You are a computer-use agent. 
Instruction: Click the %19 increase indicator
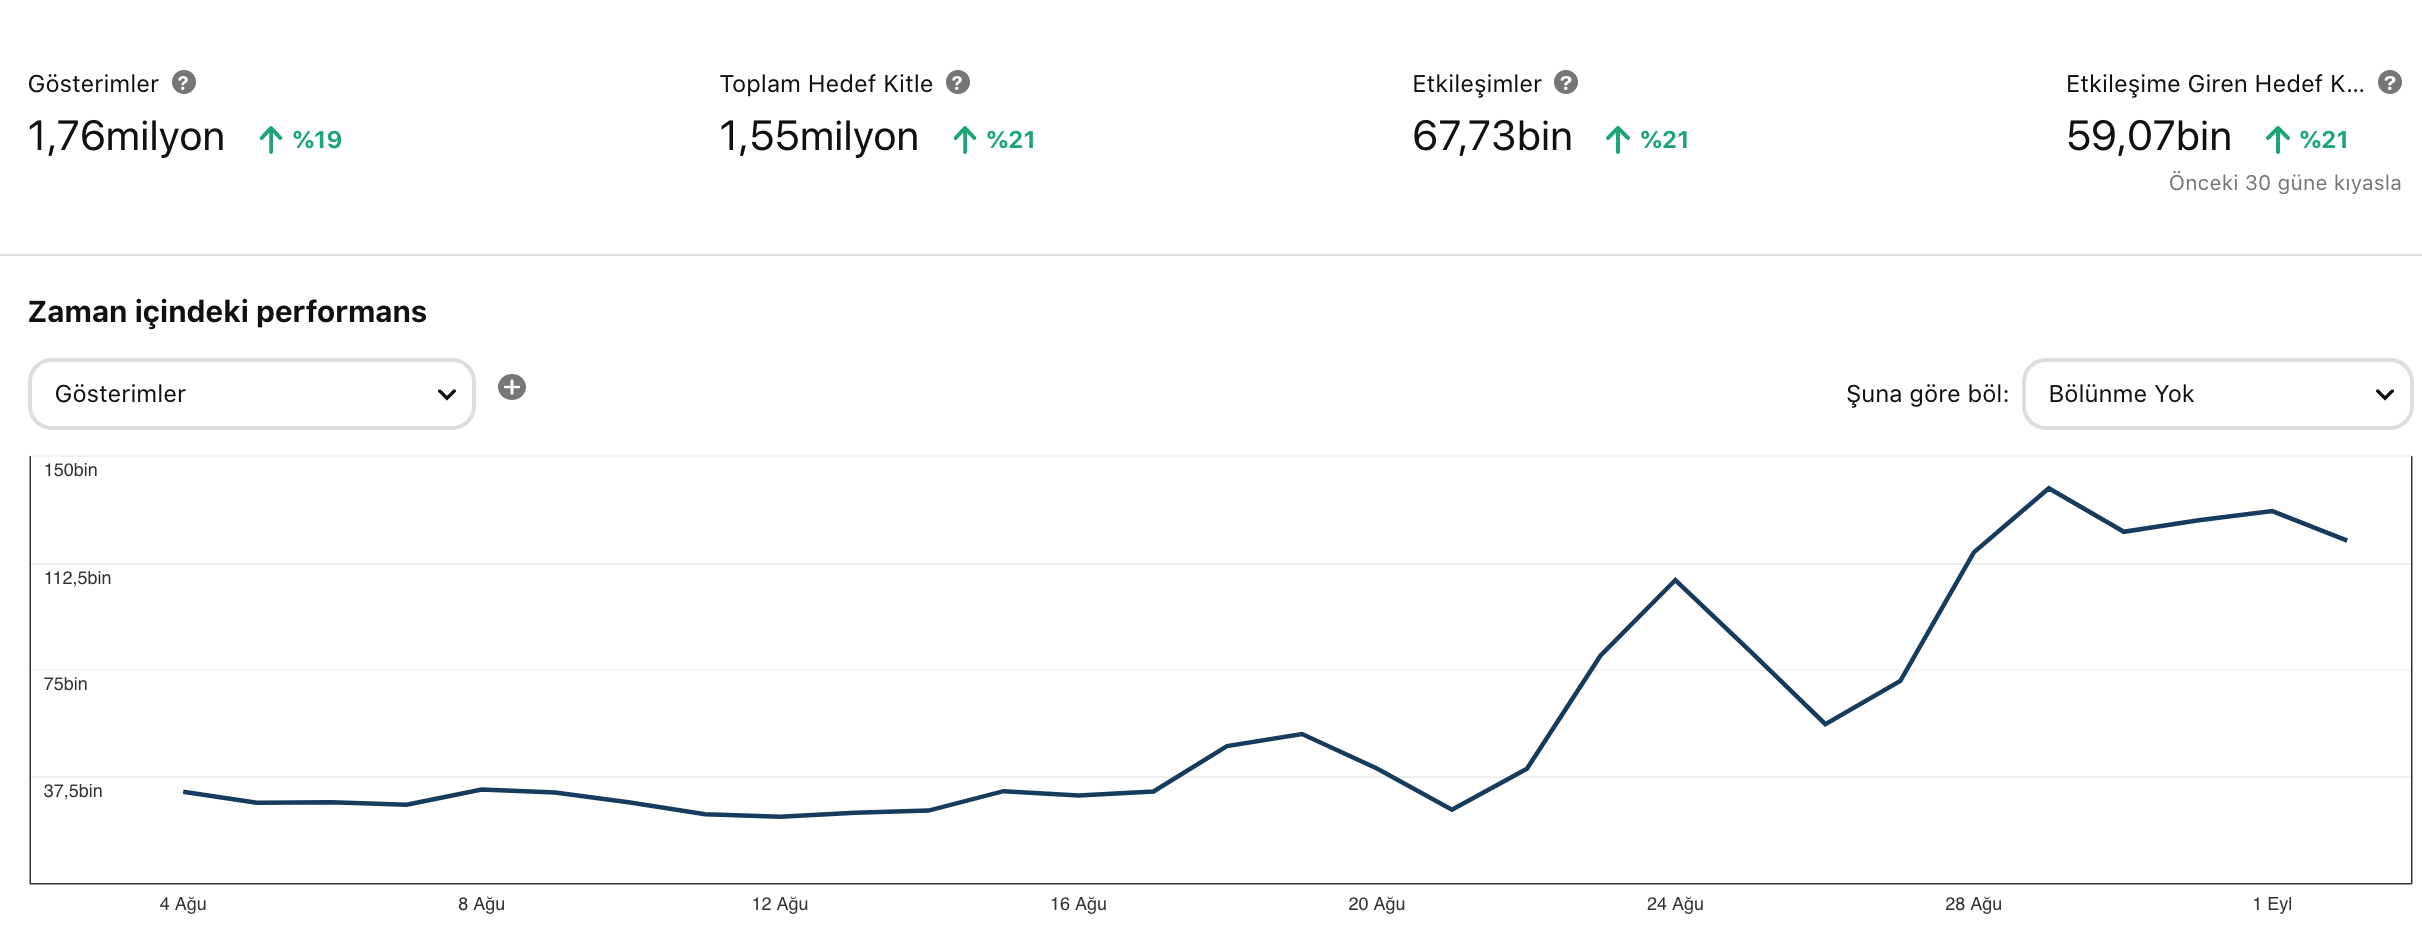pyautogui.click(x=301, y=139)
